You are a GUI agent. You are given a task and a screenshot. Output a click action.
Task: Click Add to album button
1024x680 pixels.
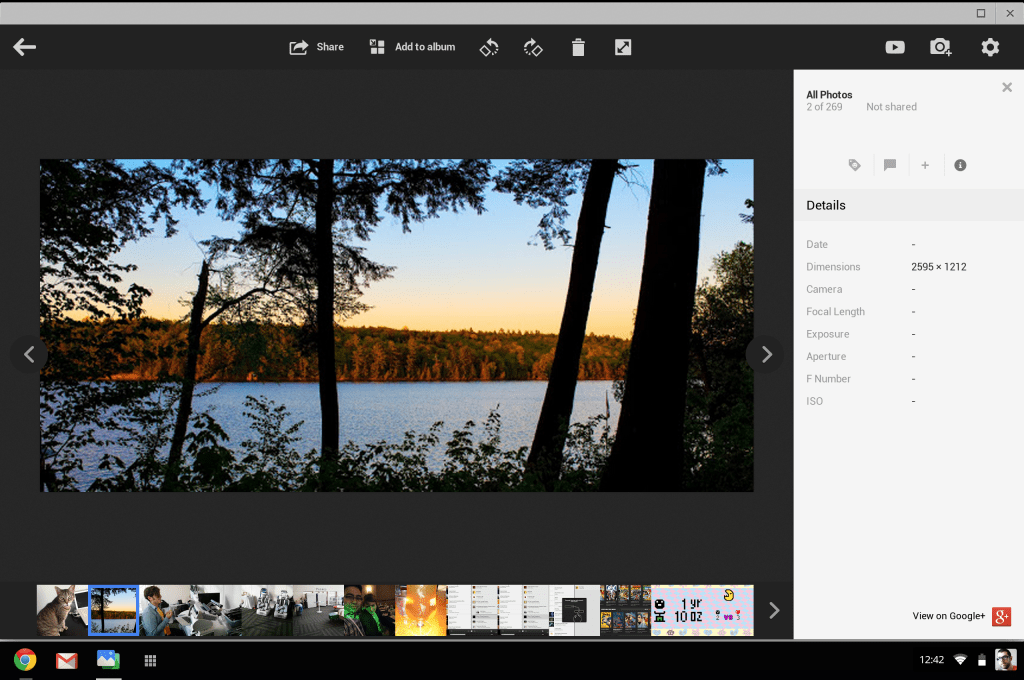pyautogui.click(x=412, y=47)
